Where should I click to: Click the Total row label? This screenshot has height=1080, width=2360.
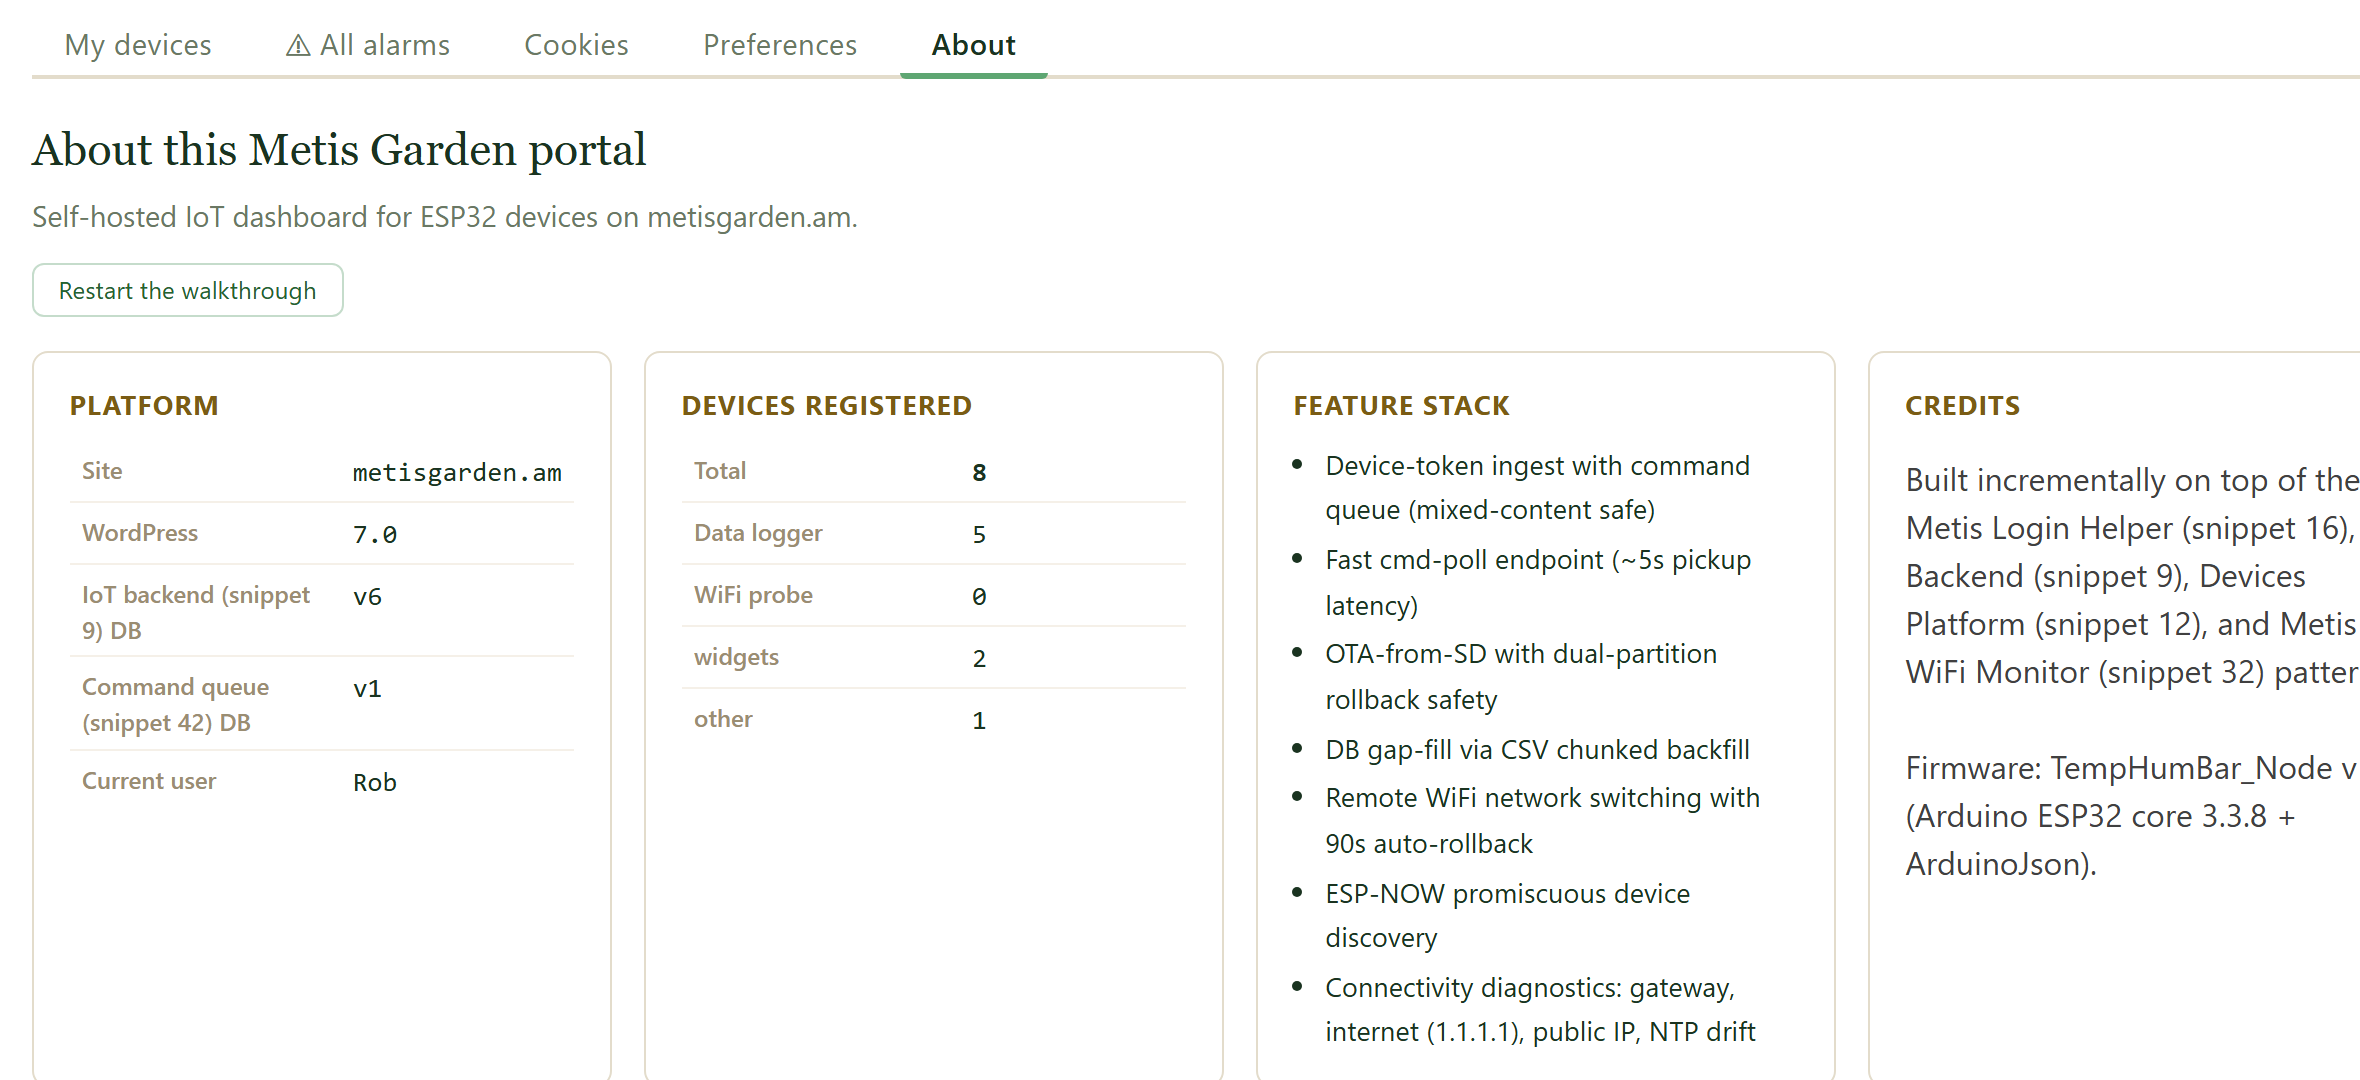[x=720, y=471]
